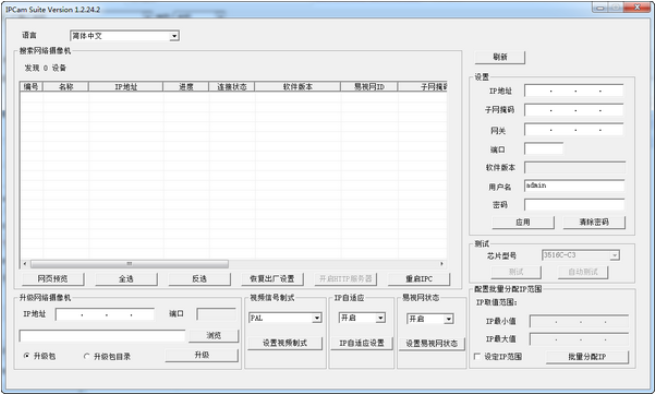
Task: Click the upgrade section IP地址 field
Action: 105,315
